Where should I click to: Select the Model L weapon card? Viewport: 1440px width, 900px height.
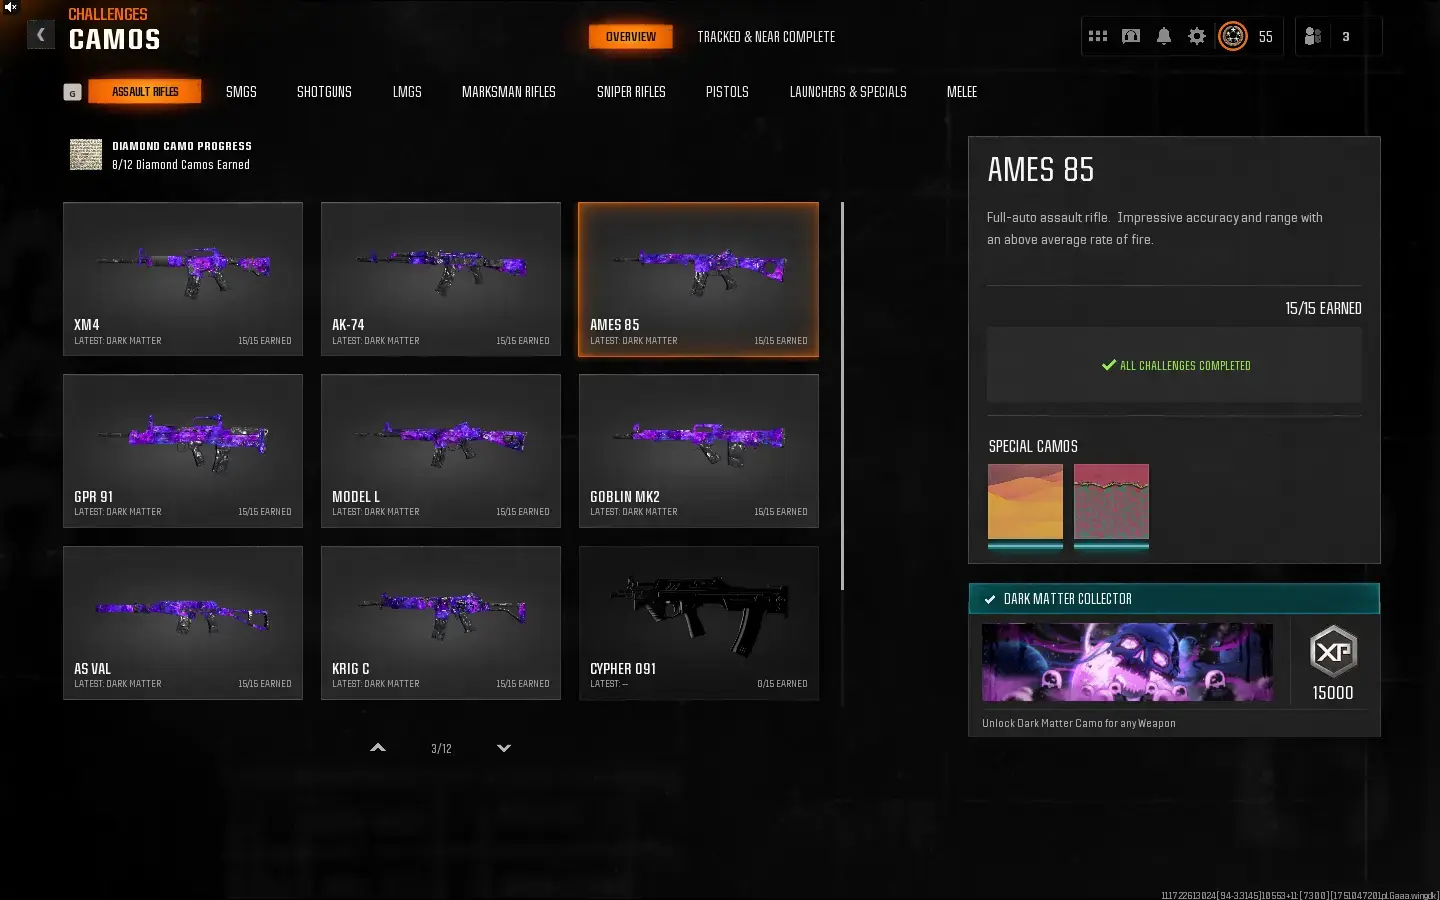(441, 451)
